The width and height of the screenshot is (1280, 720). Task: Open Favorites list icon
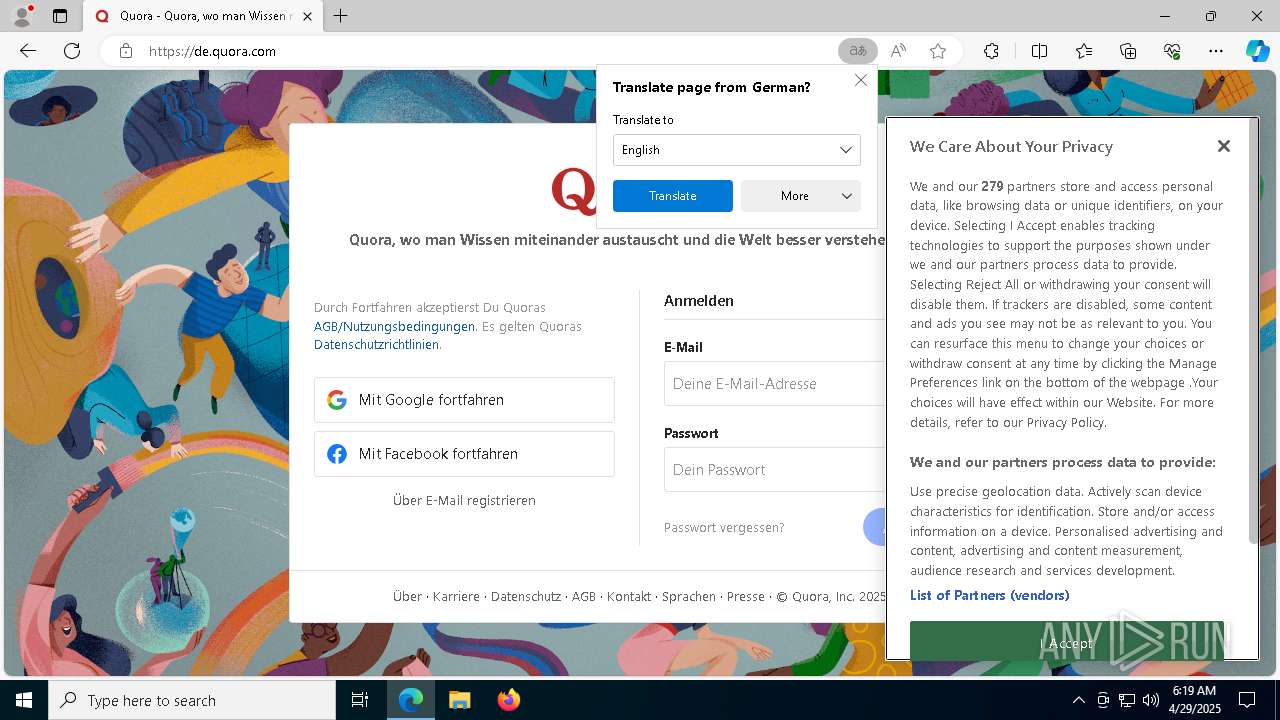click(x=1084, y=51)
